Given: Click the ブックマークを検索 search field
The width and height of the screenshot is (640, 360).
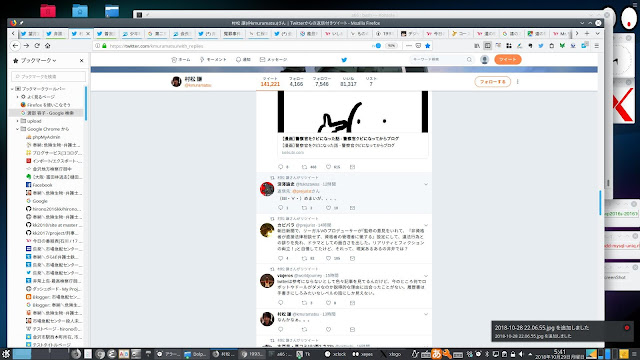Looking at the screenshot, I should pyautogui.click(x=49, y=76).
